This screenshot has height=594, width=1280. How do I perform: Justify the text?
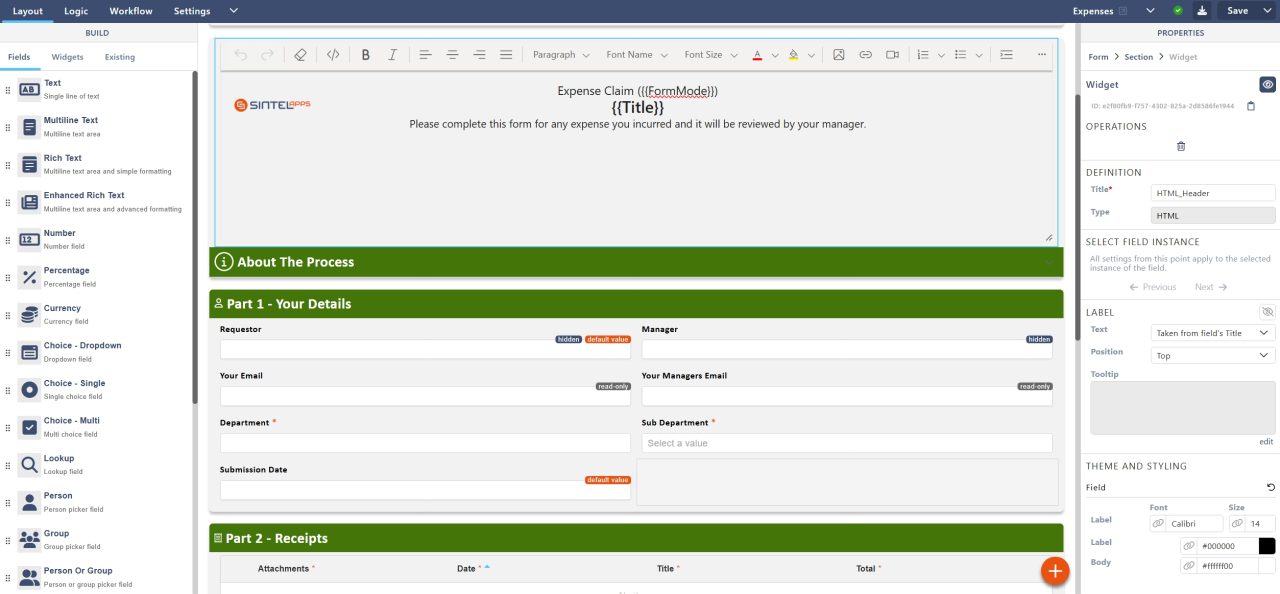[506, 55]
